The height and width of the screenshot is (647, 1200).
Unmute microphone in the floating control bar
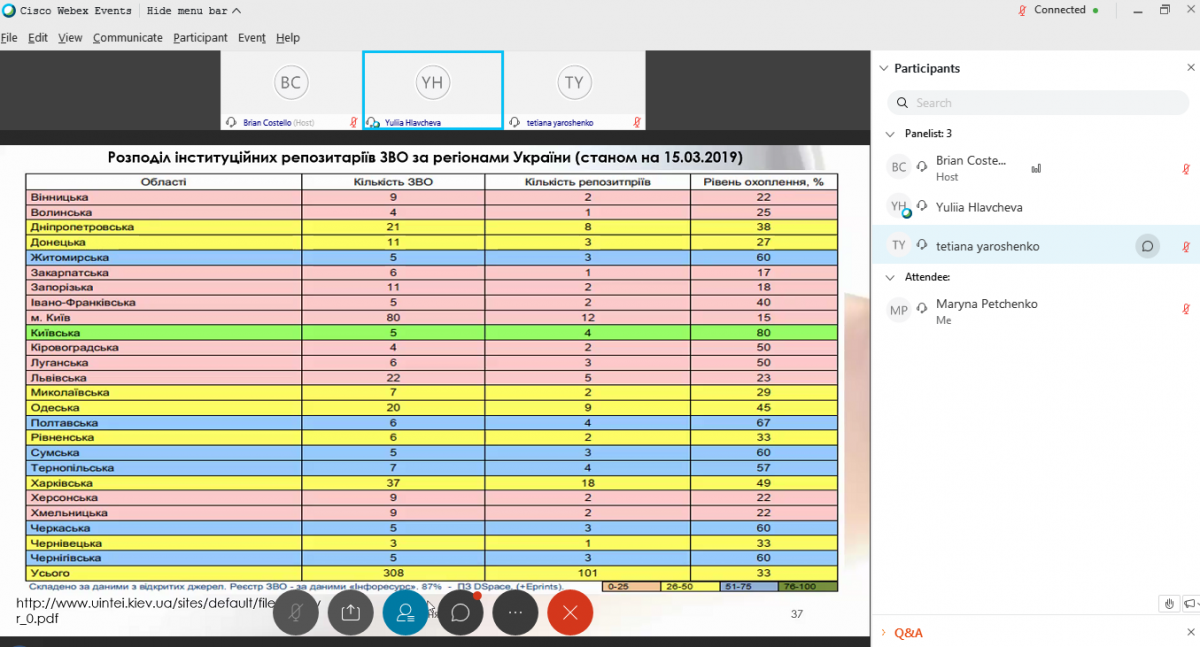(296, 613)
